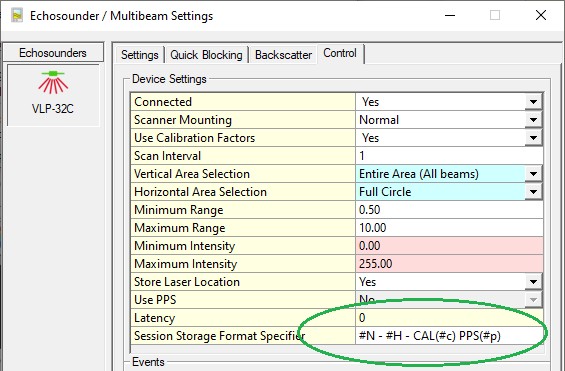Open the Backscatter tab
The width and height of the screenshot is (565, 371).
point(283,55)
